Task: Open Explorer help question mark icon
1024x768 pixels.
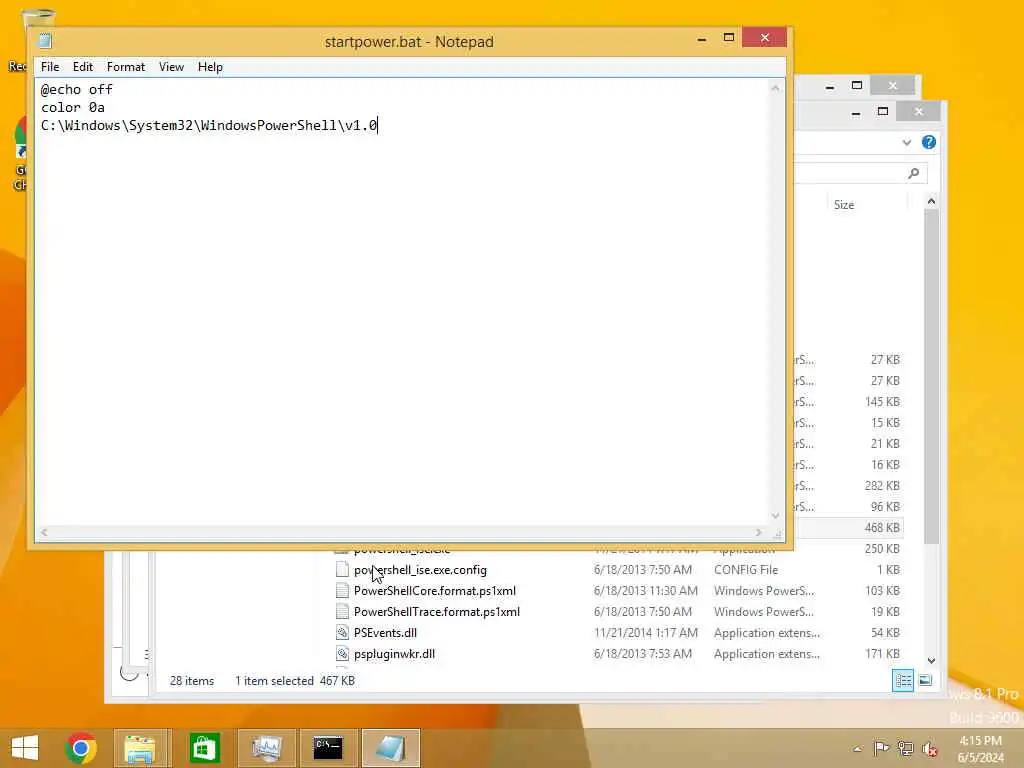Action: coord(929,142)
